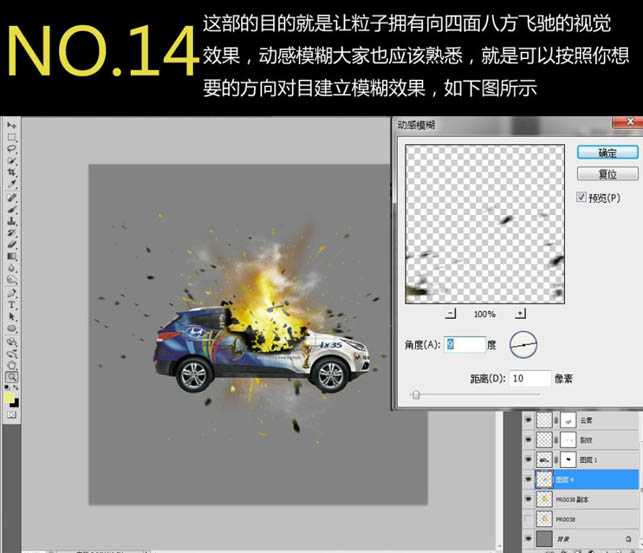Viewport: 643px width, 553px height.
Task: Select the Clone Stamp tool
Action: click(x=11, y=222)
